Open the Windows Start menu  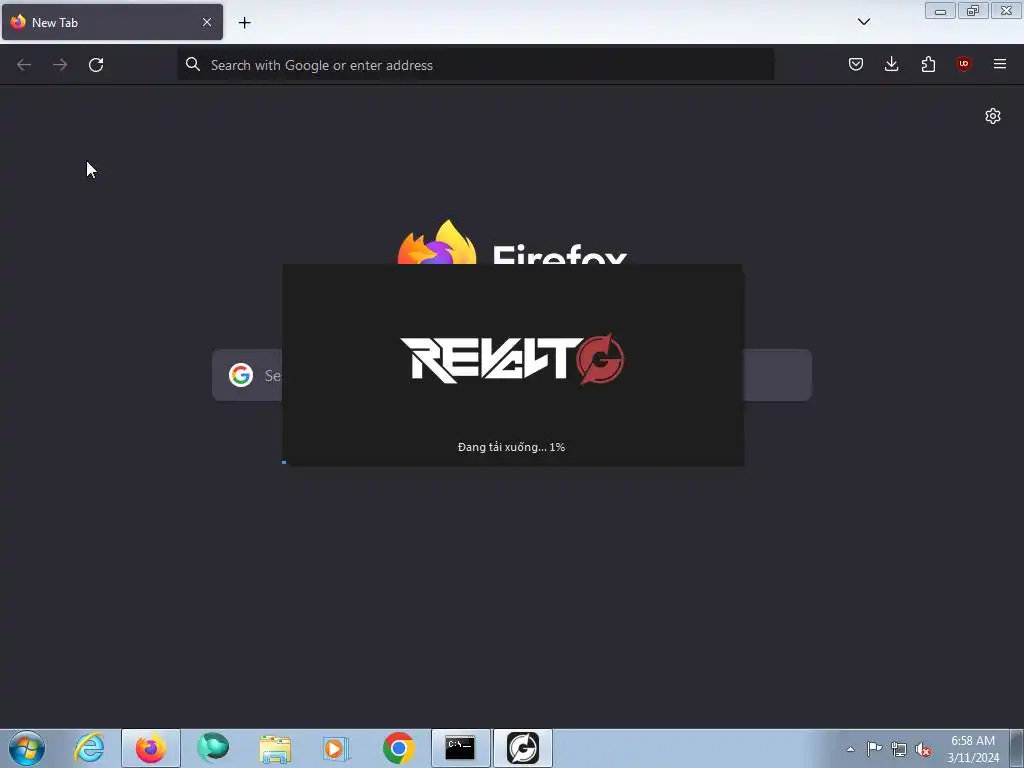(27, 748)
